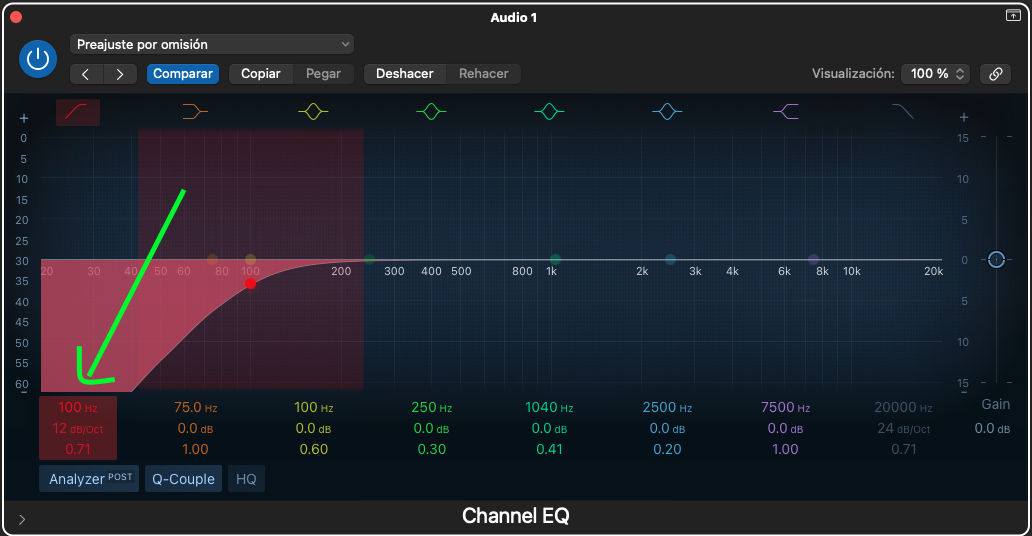Toggle the Analyzer POST button

click(90, 479)
